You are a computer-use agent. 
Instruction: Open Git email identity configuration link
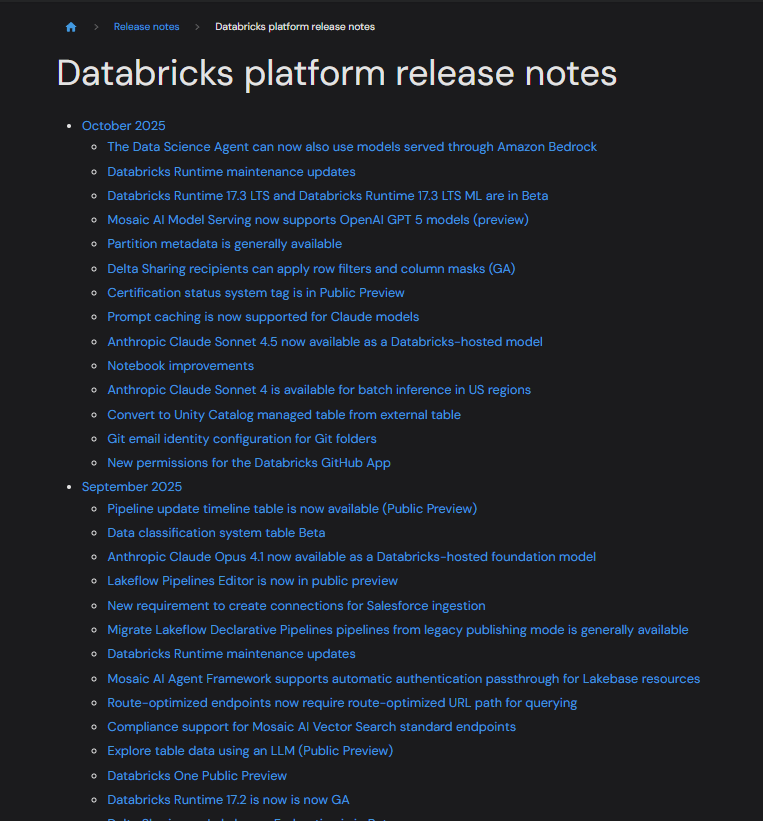click(x=241, y=439)
